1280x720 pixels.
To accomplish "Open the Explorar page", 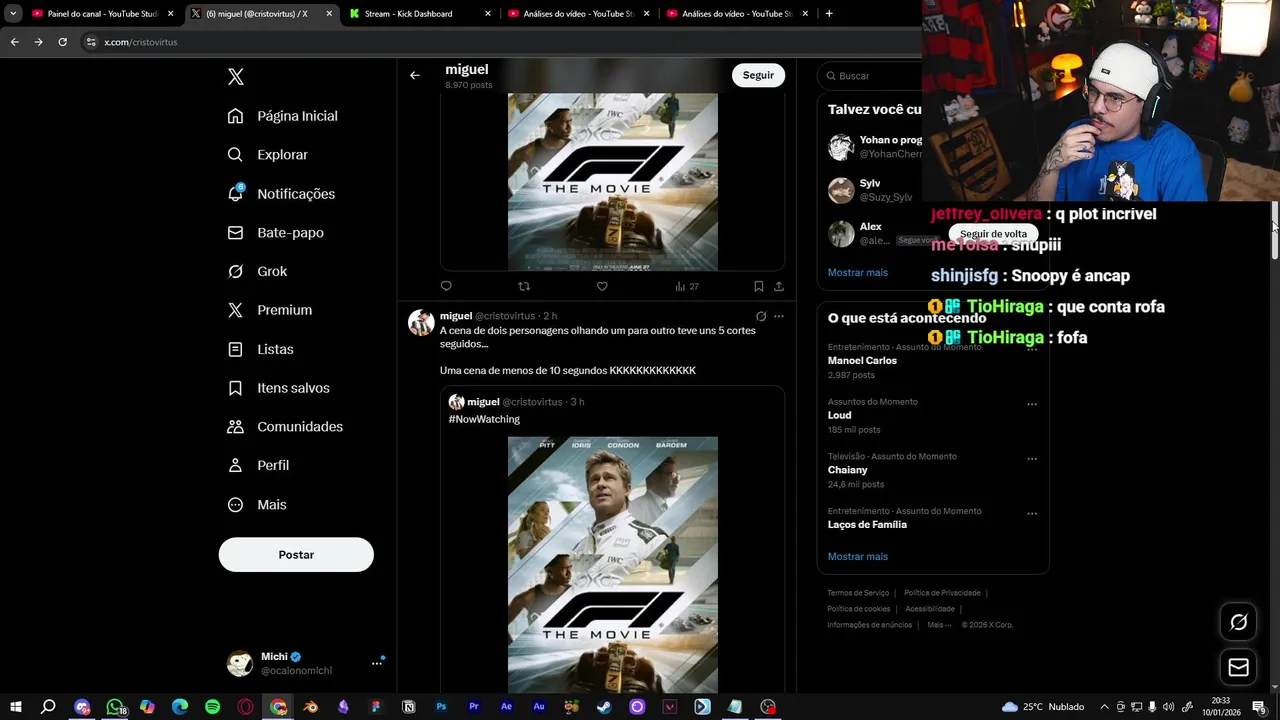I will [268, 155].
